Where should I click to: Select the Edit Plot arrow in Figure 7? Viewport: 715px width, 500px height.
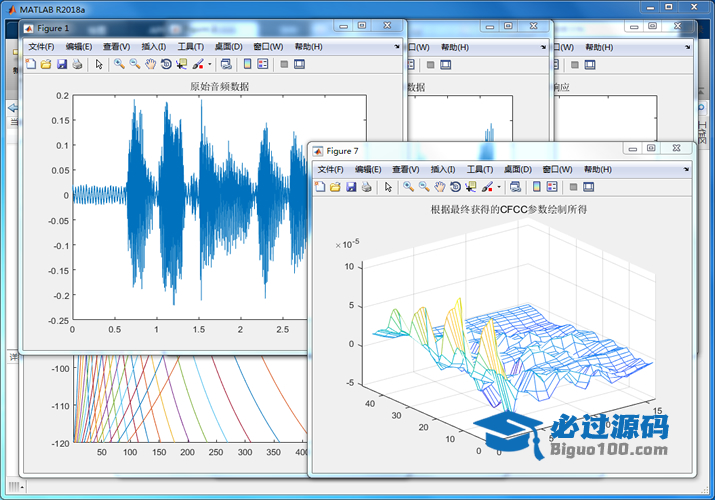[x=388, y=187]
